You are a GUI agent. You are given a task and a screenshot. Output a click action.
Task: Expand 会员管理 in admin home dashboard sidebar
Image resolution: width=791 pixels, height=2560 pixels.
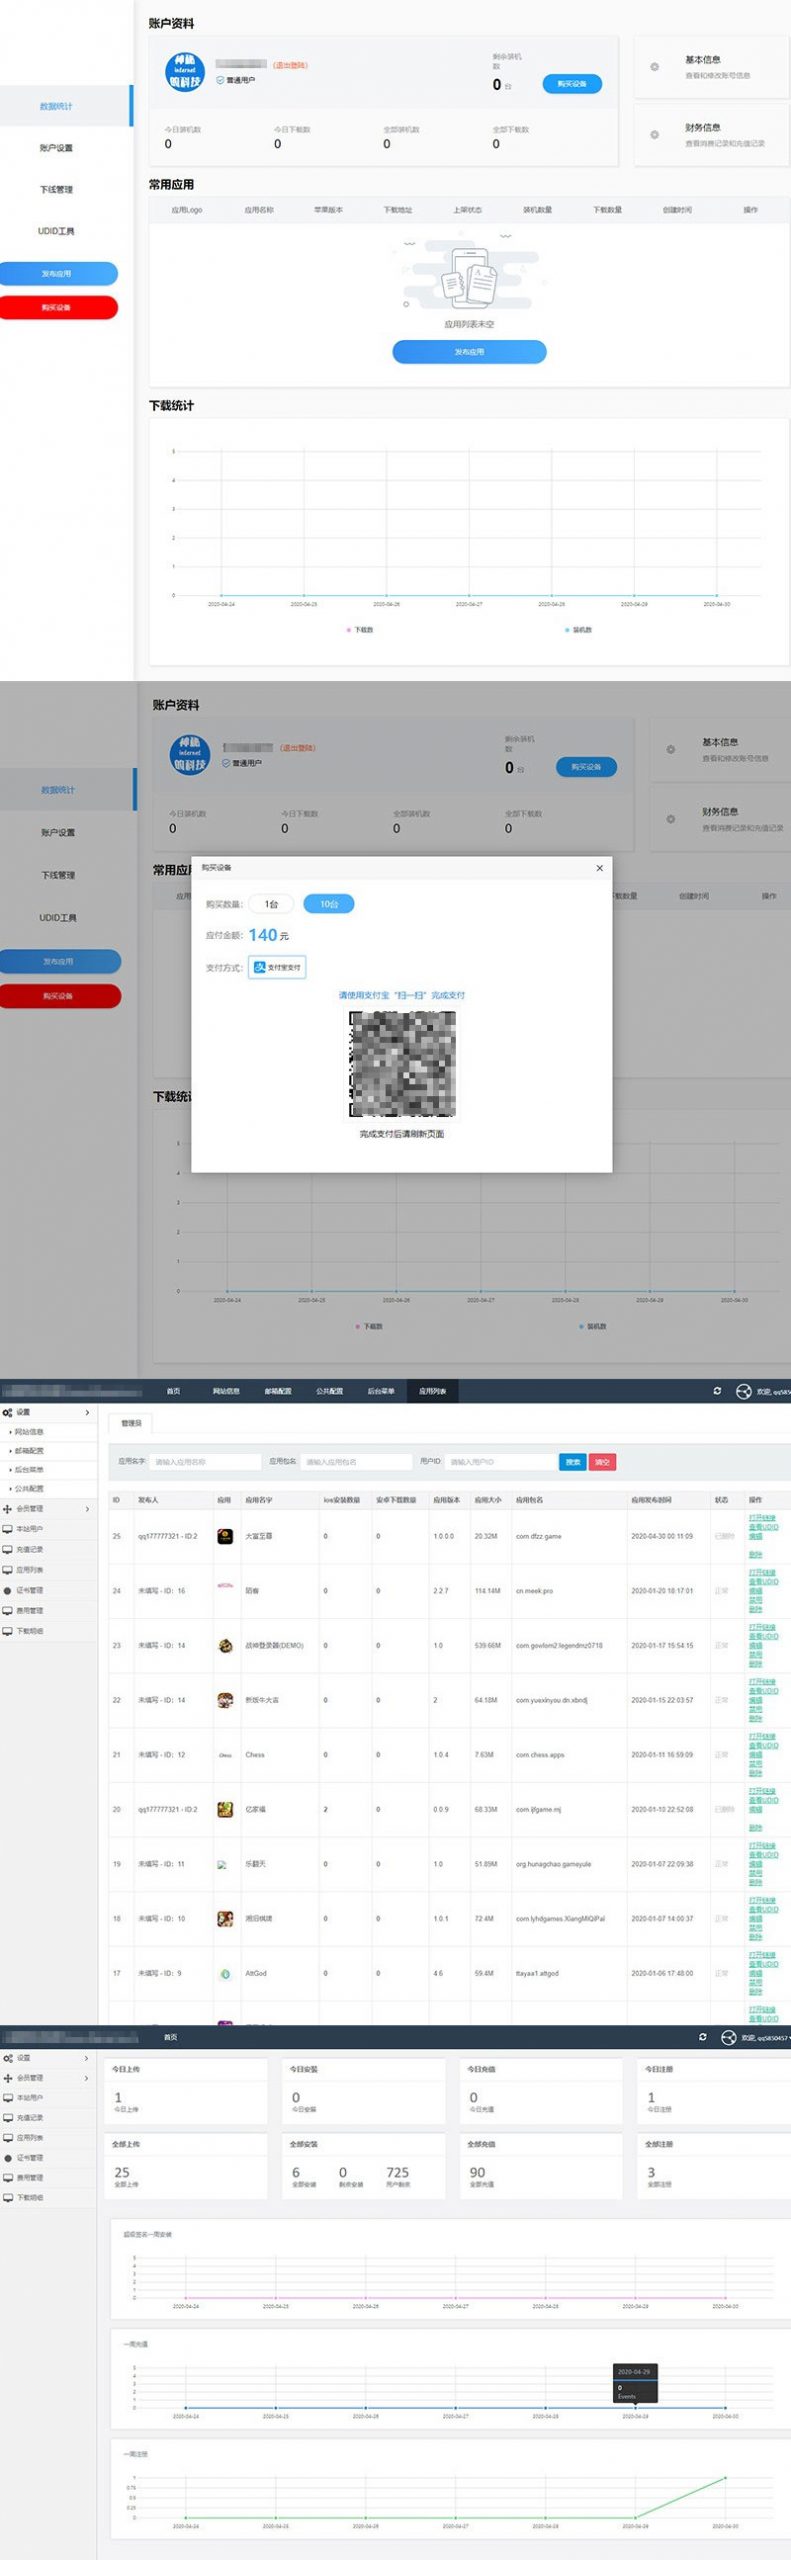48,2078
